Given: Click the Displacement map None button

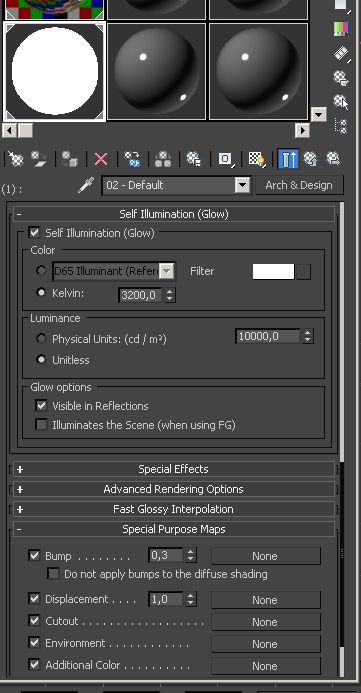Looking at the screenshot, I should coord(266,600).
